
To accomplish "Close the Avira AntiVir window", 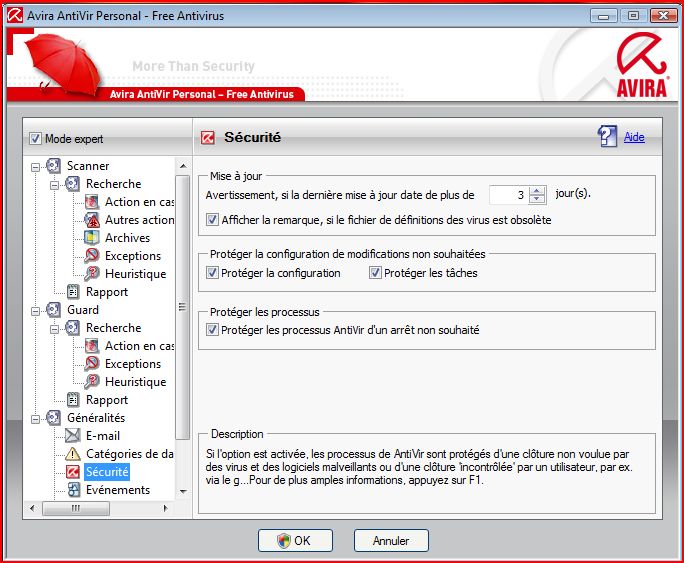I will 663,16.
